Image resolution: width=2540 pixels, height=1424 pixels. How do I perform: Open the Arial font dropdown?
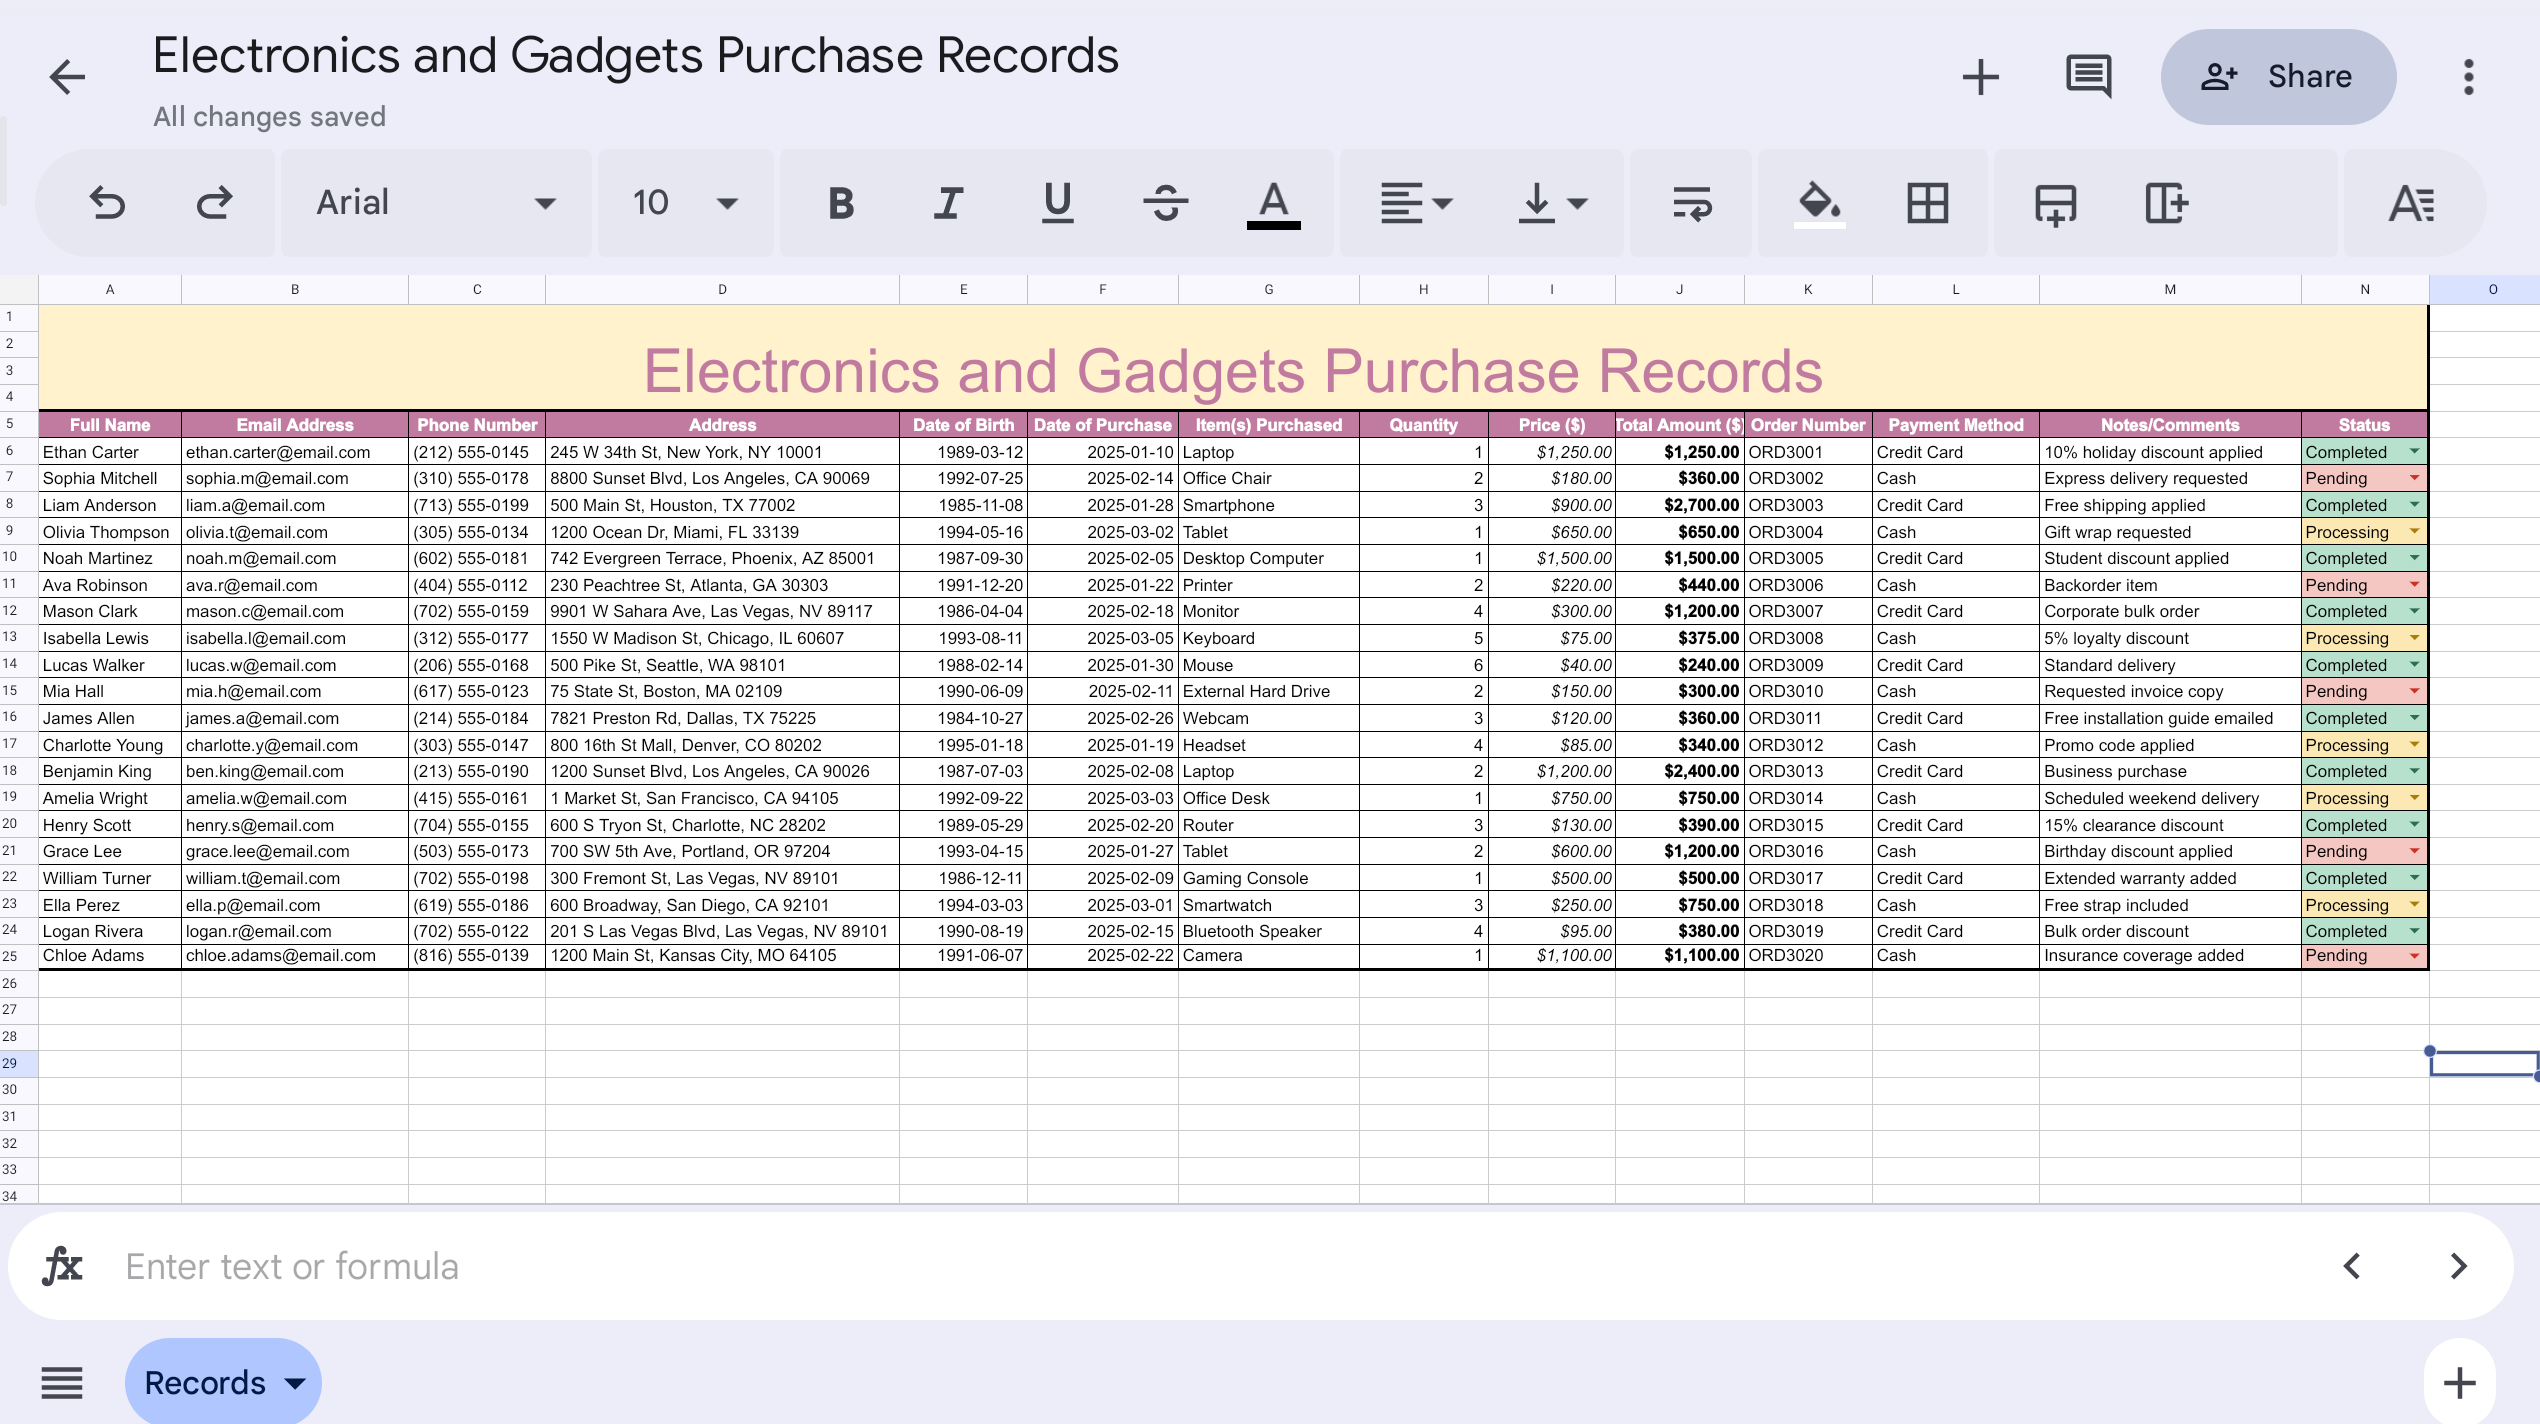[435, 203]
